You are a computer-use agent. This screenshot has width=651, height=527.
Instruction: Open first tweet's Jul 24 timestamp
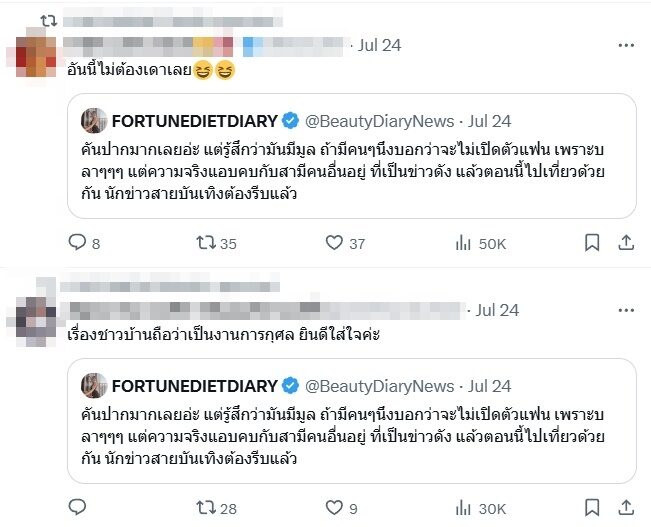pos(379,45)
